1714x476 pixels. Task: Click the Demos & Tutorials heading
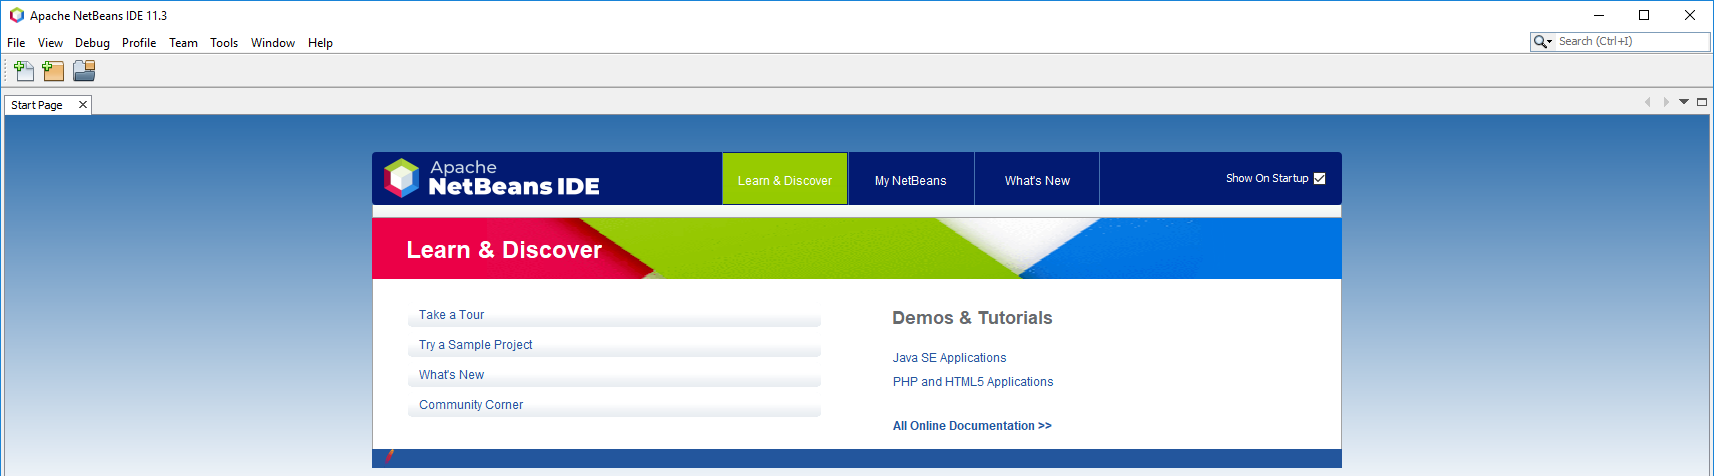point(972,318)
